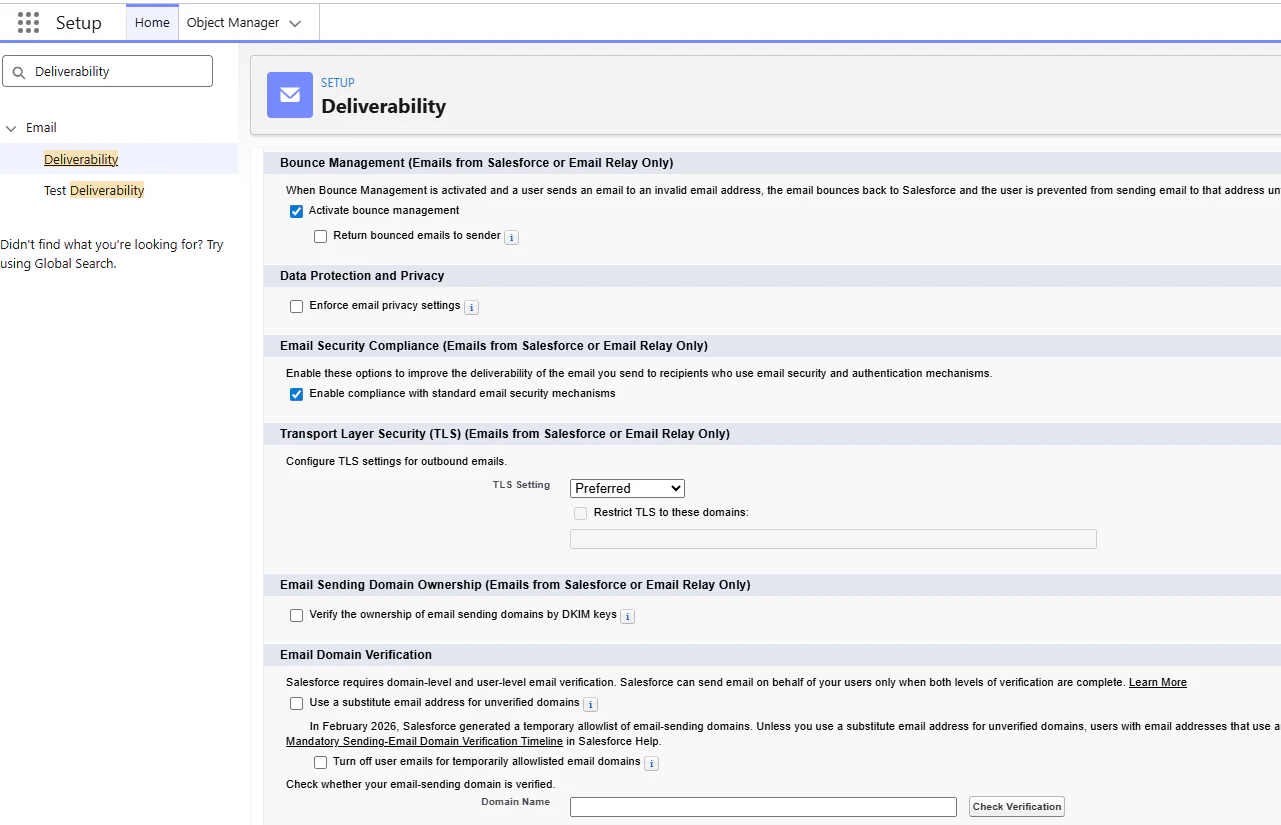Collapse the Email section in sidebar
The width and height of the screenshot is (1281, 825).
[11, 128]
